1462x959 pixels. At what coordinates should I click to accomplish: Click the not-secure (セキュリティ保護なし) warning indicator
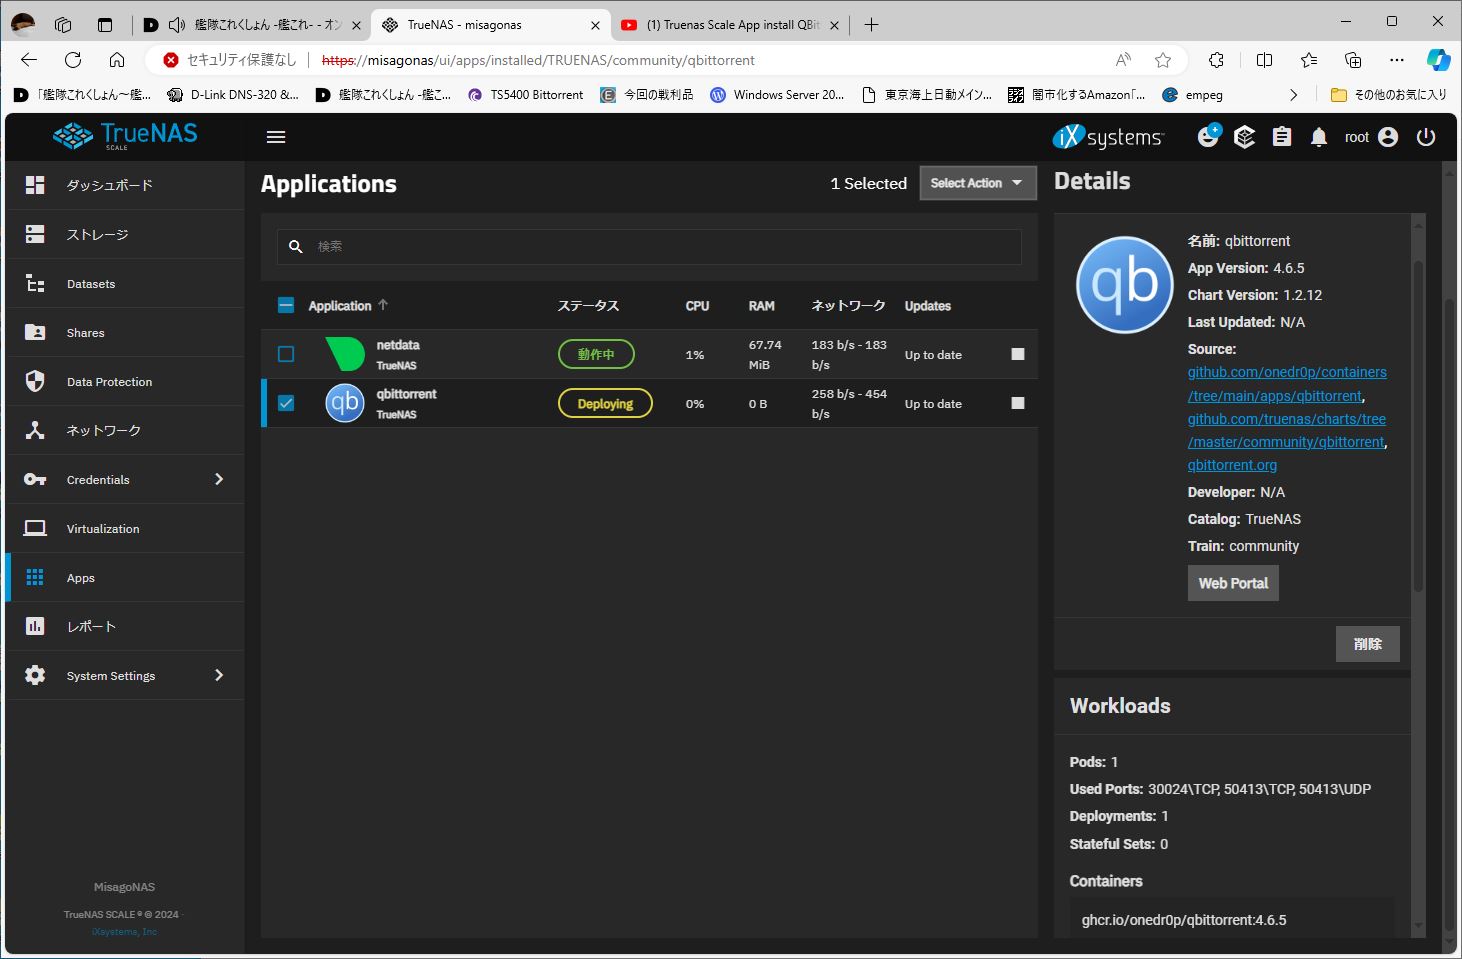[x=230, y=60]
